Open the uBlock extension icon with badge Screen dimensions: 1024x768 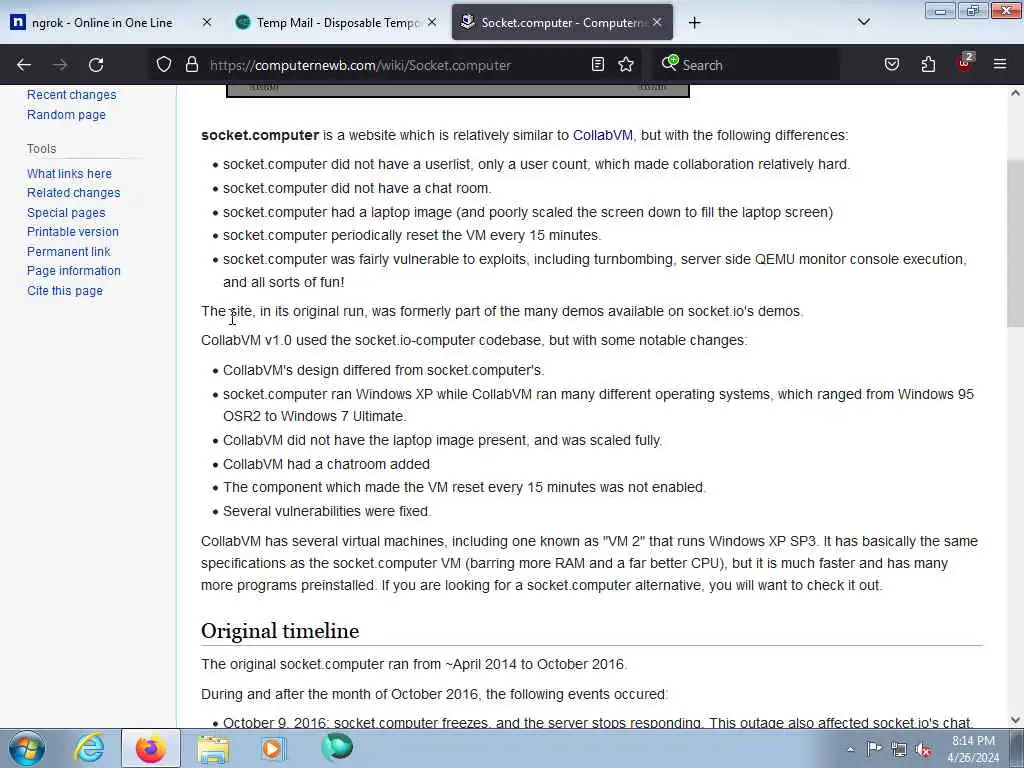965,63
